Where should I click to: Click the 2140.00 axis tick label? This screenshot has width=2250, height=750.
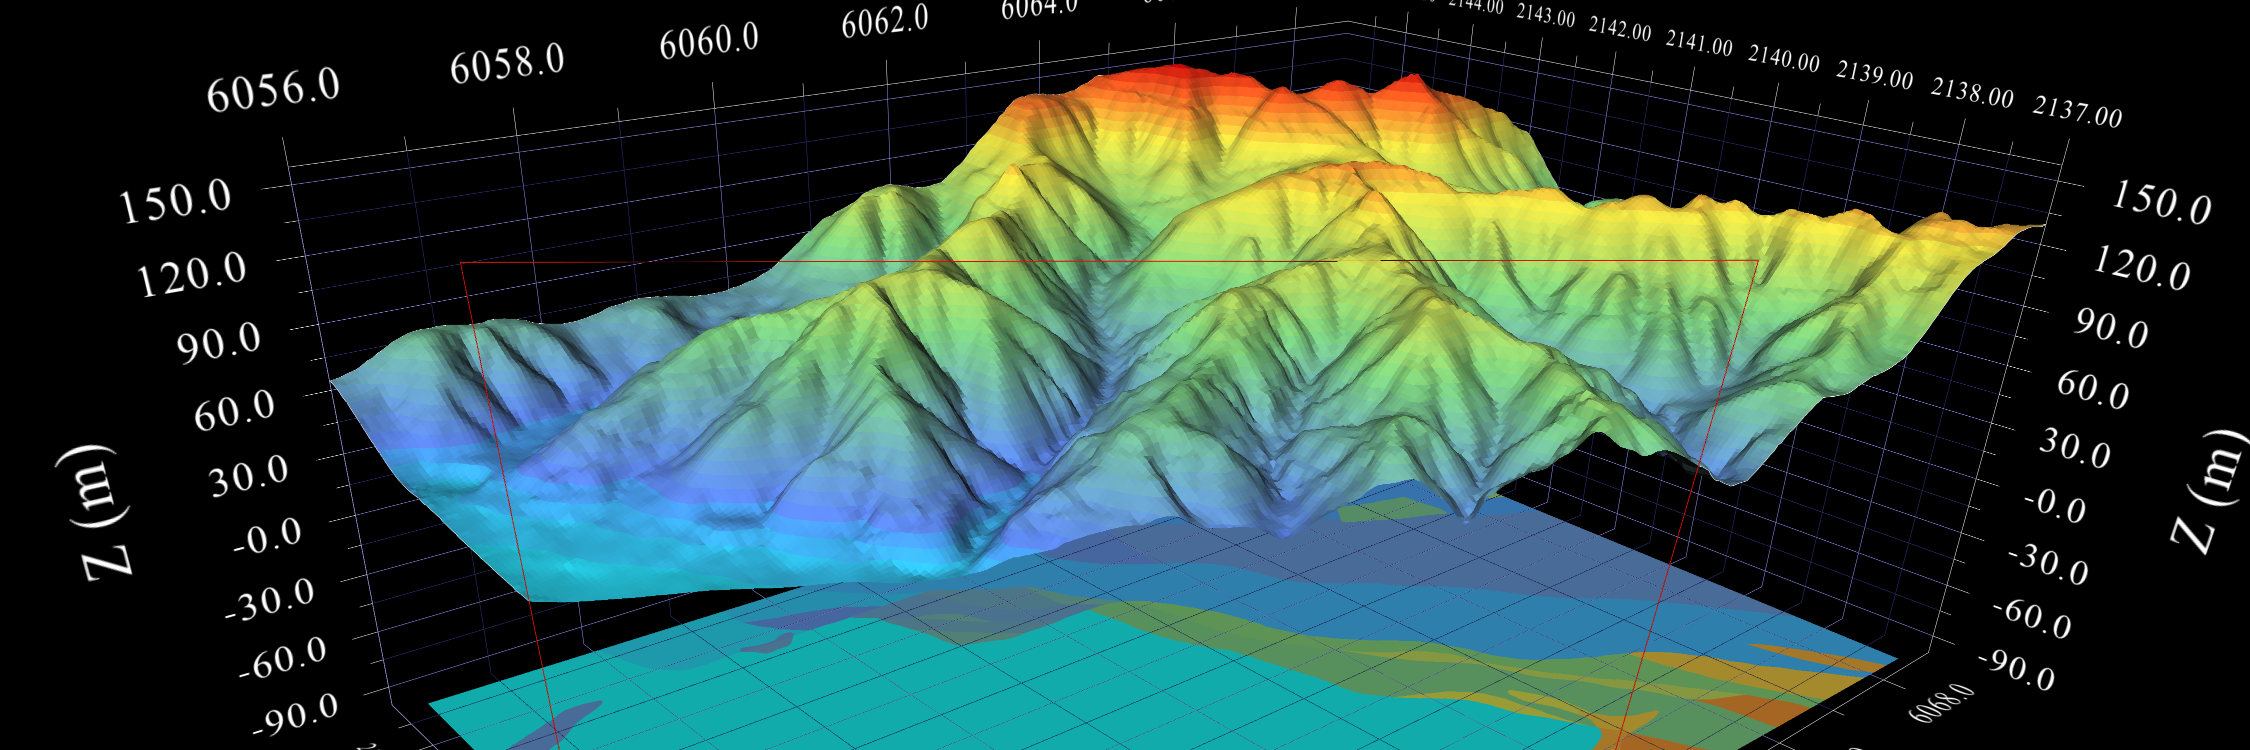point(1784,58)
